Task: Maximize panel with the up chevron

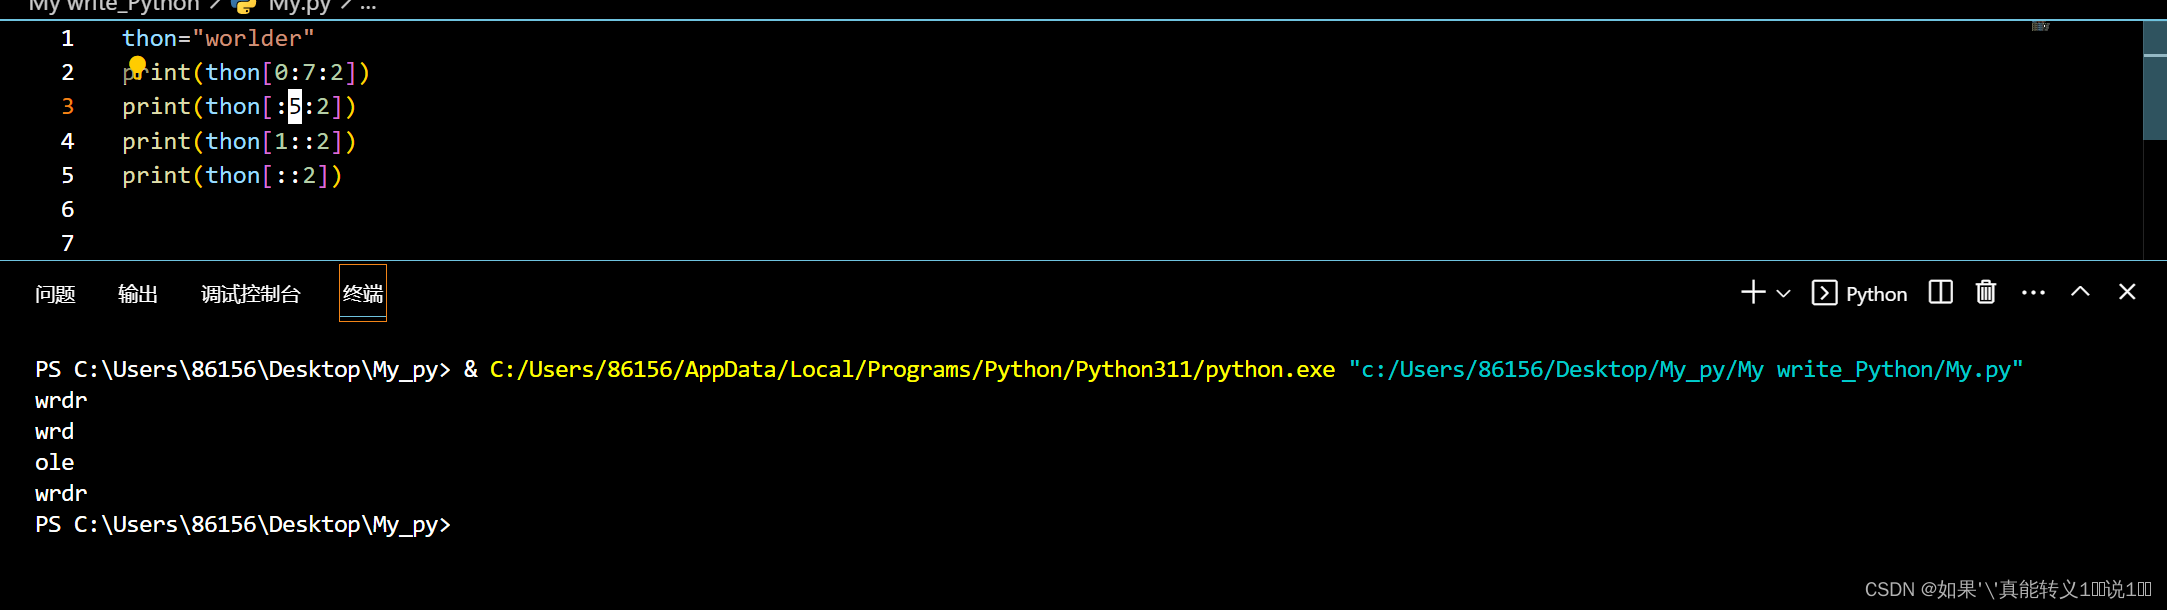Action: click(x=2080, y=292)
